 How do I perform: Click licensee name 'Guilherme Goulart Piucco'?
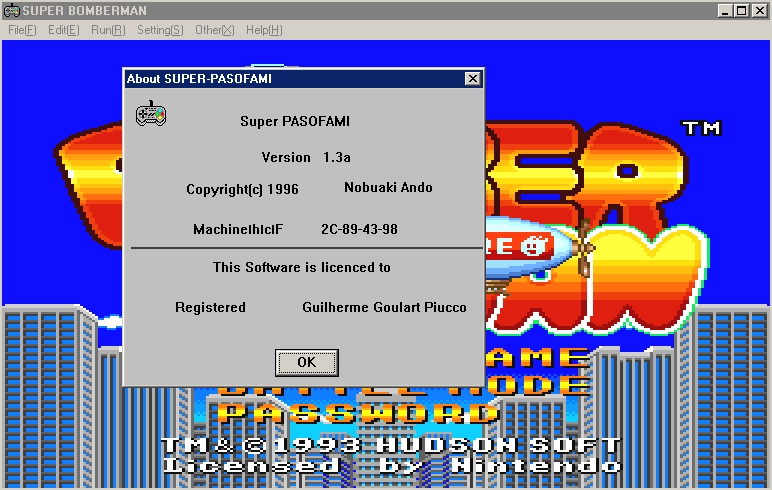(384, 307)
